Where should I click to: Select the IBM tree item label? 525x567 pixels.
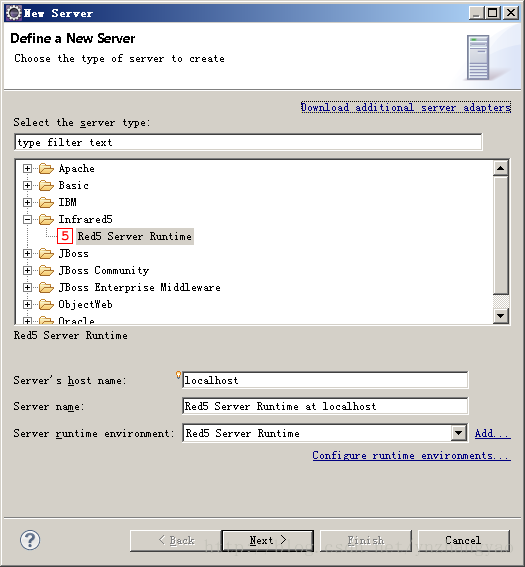click(68, 202)
